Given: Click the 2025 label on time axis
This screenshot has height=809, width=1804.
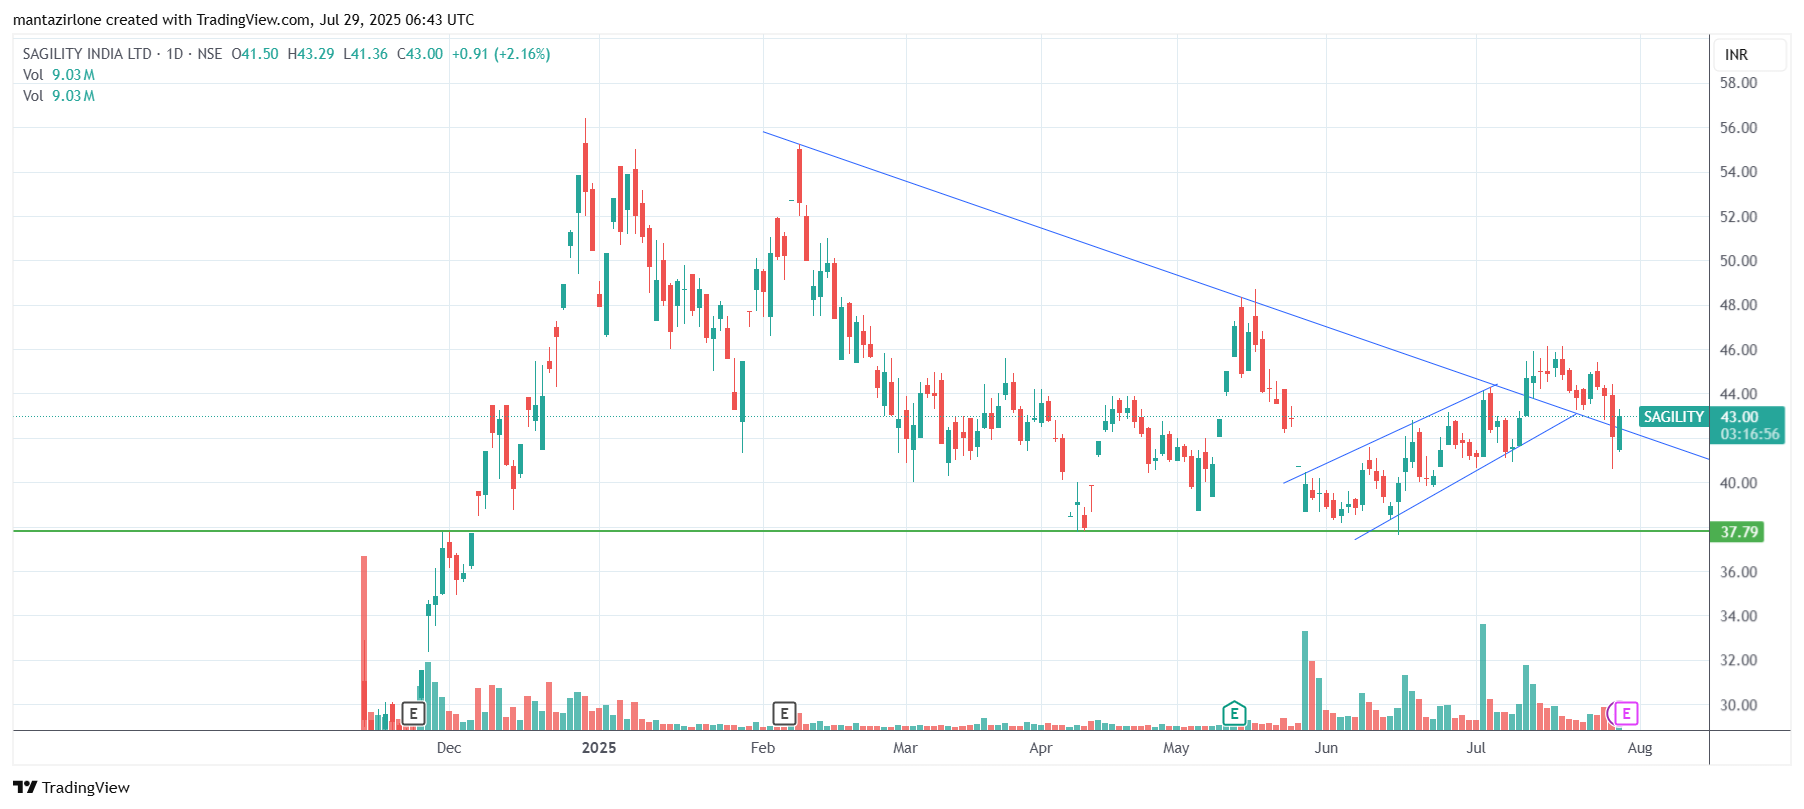Looking at the screenshot, I should tap(599, 748).
